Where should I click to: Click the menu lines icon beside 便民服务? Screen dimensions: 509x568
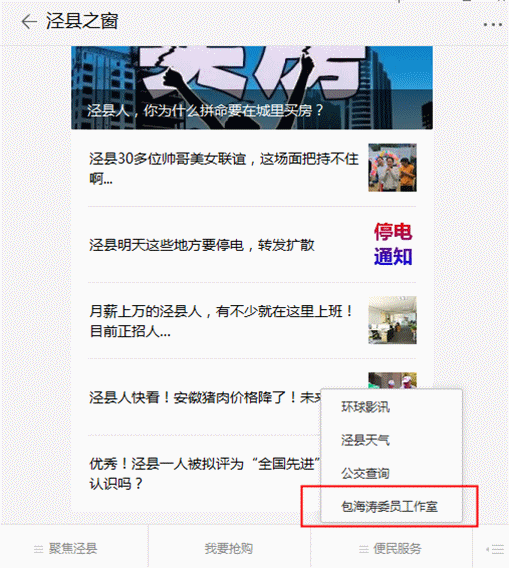(x=364, y=550)
